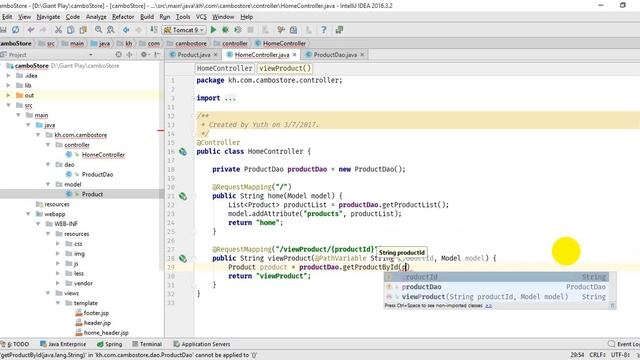Open the Spring tool window
This screenshot has height=360, width=640.
click(x=109, y=344)
